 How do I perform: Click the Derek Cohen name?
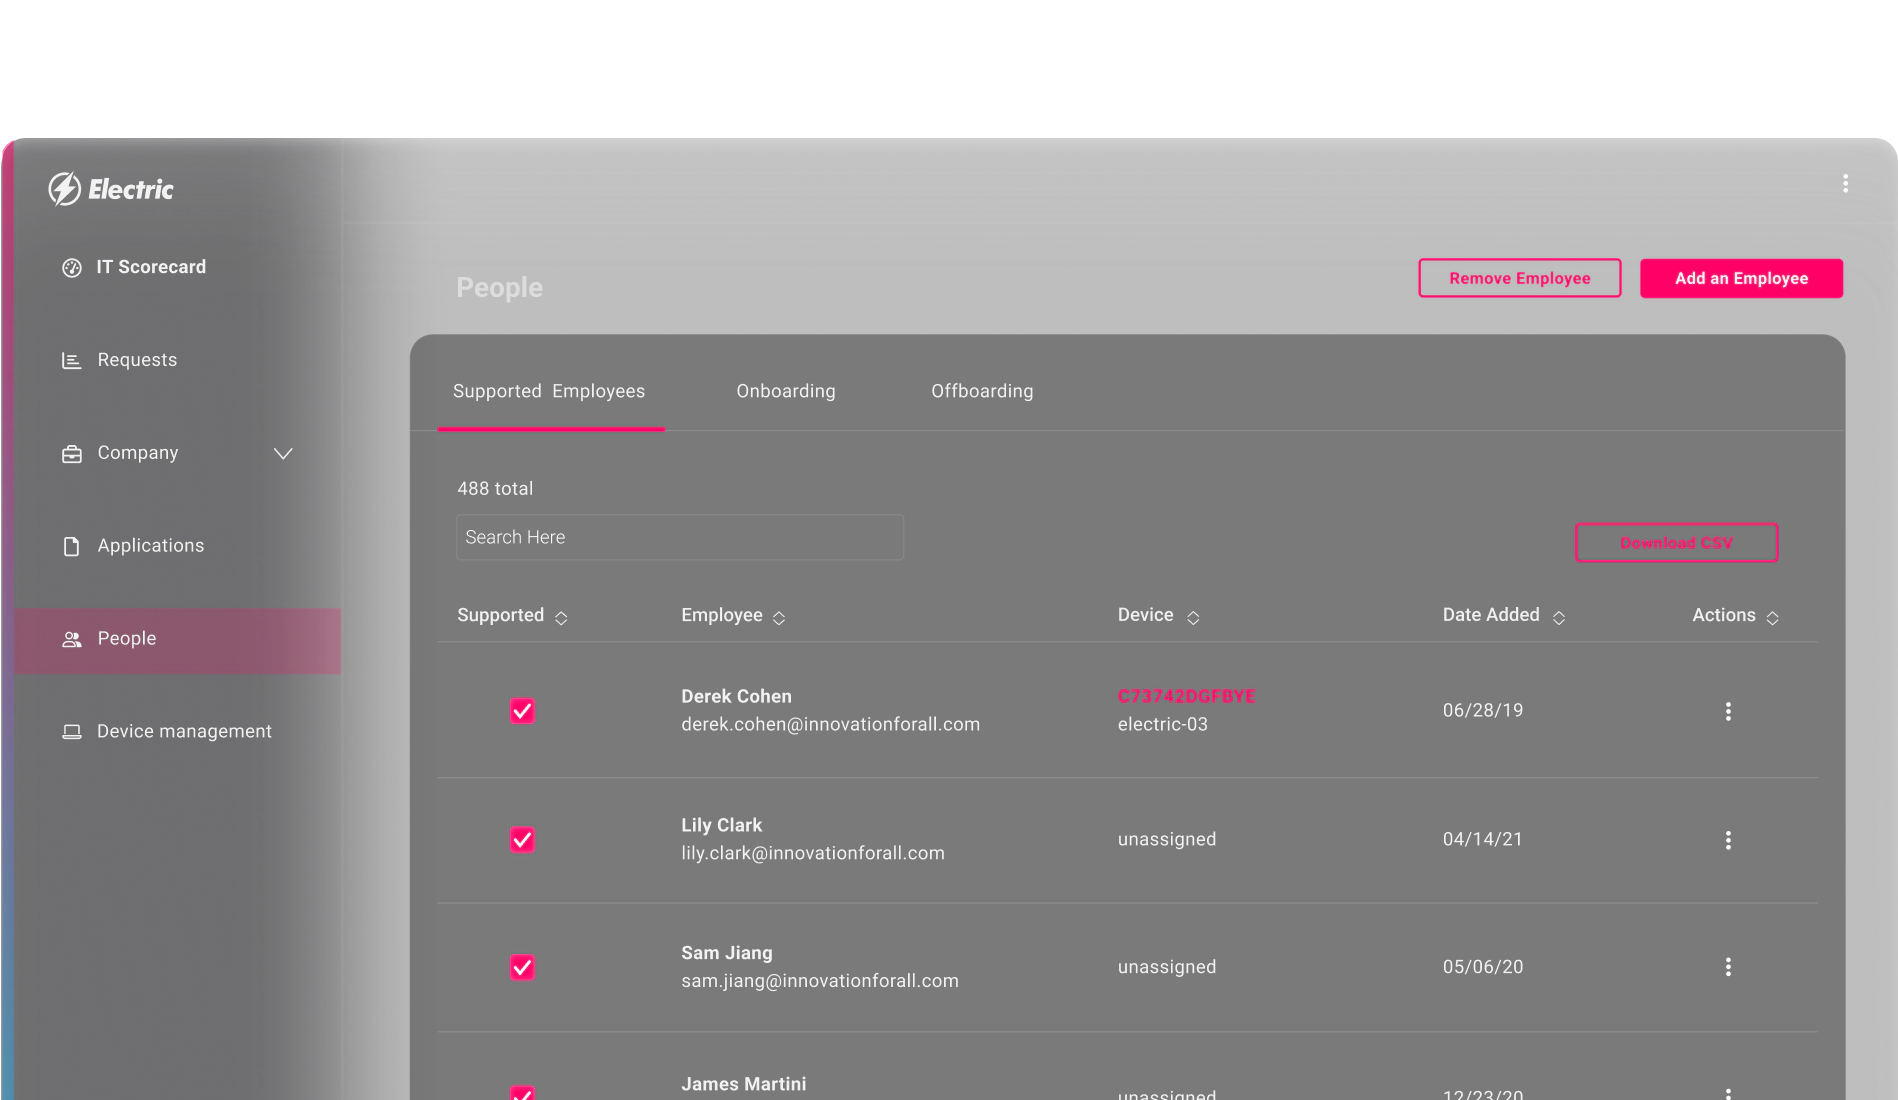pos(736,696)
